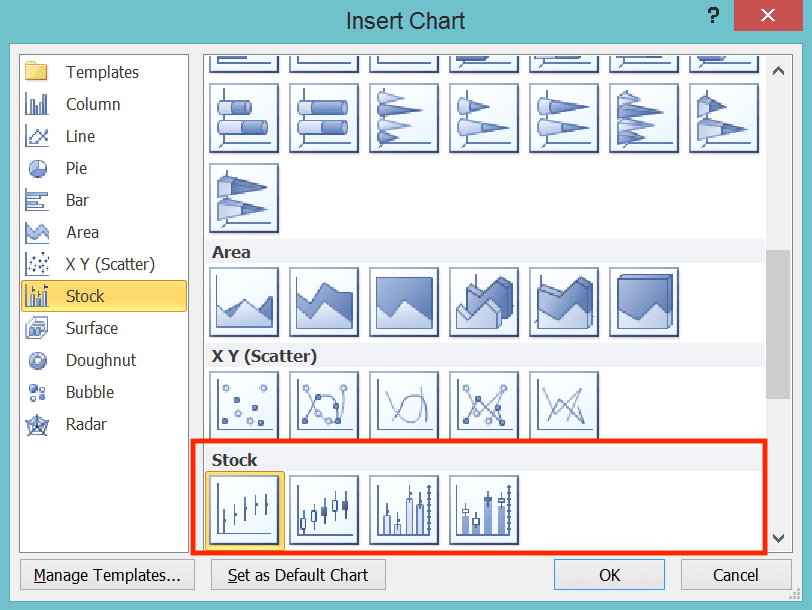Select the Open-High-Low-Close stock chart
Screen dimensions: 812x610
pos(324,510)
